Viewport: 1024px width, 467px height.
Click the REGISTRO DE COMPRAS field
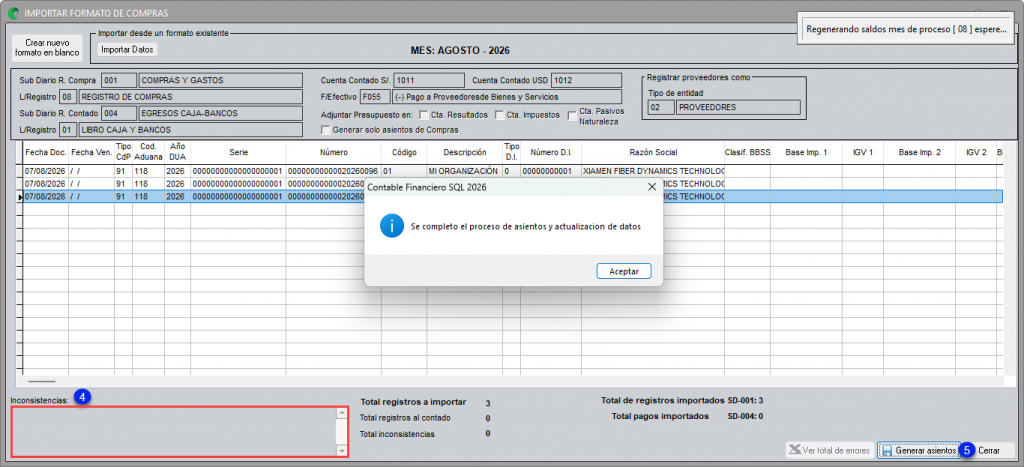pos(190,97)
